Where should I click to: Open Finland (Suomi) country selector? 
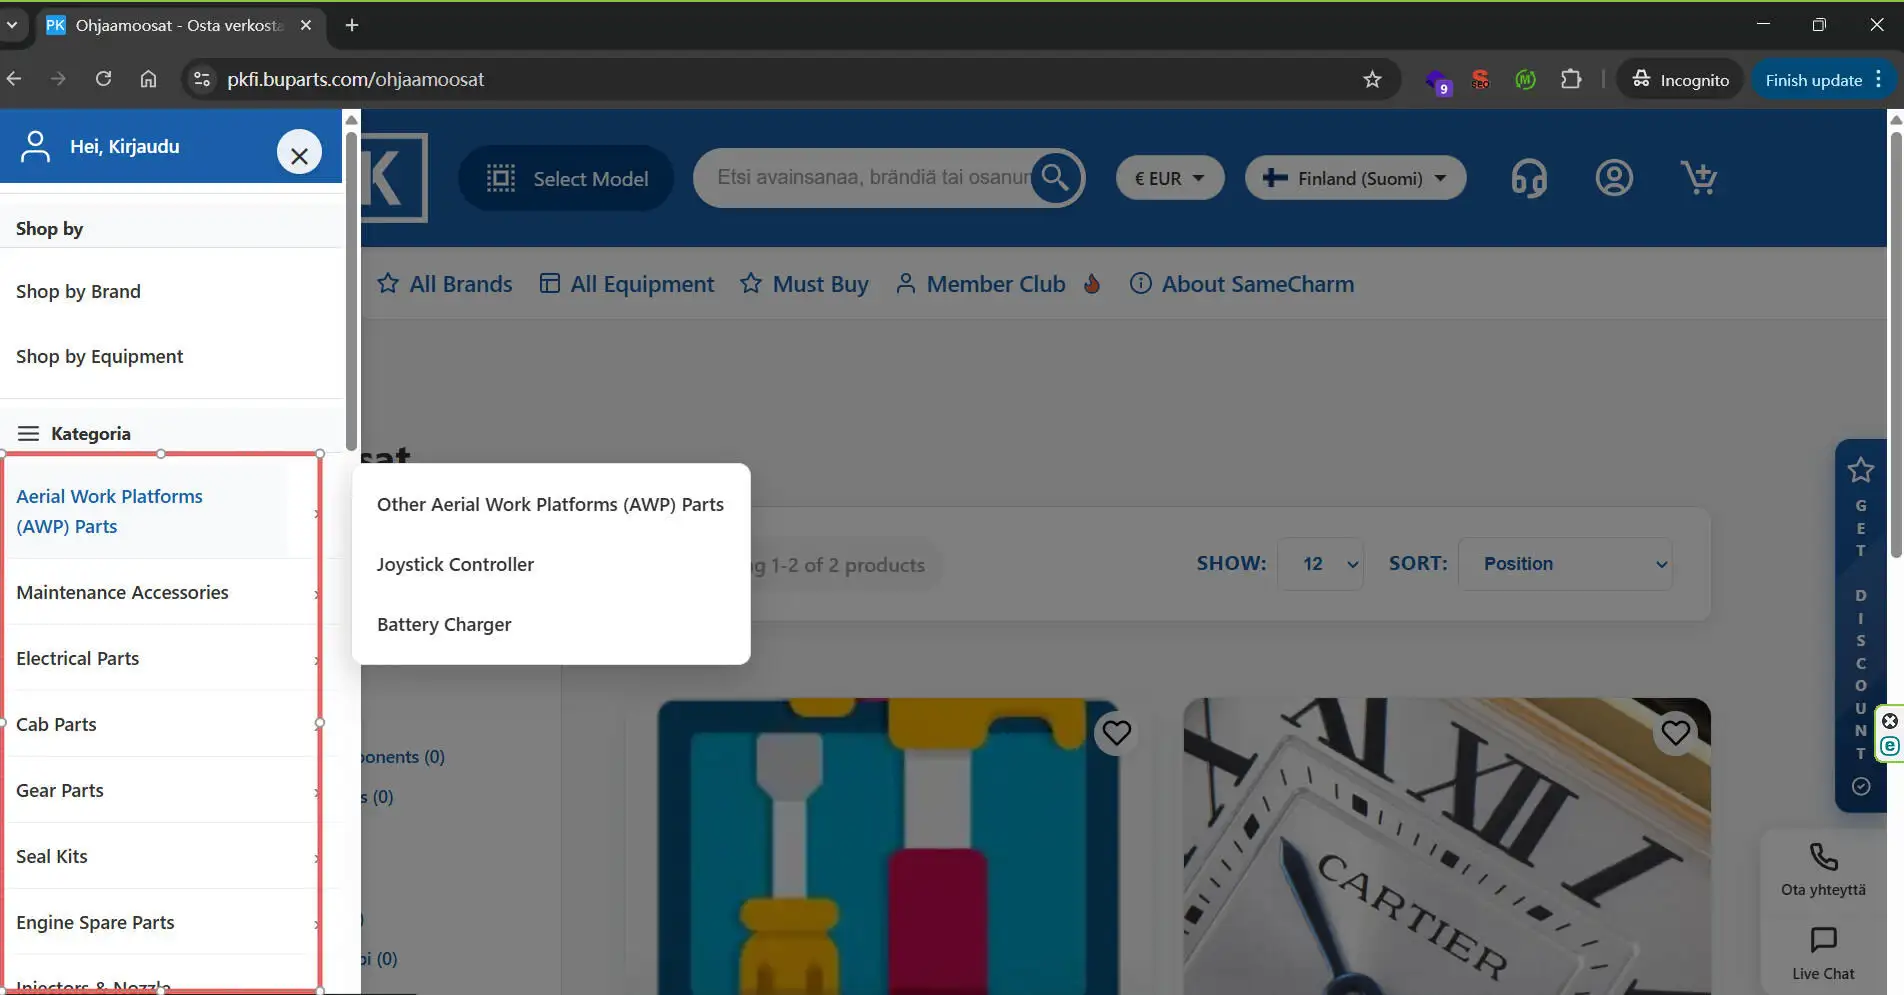tap(1355, 179)
